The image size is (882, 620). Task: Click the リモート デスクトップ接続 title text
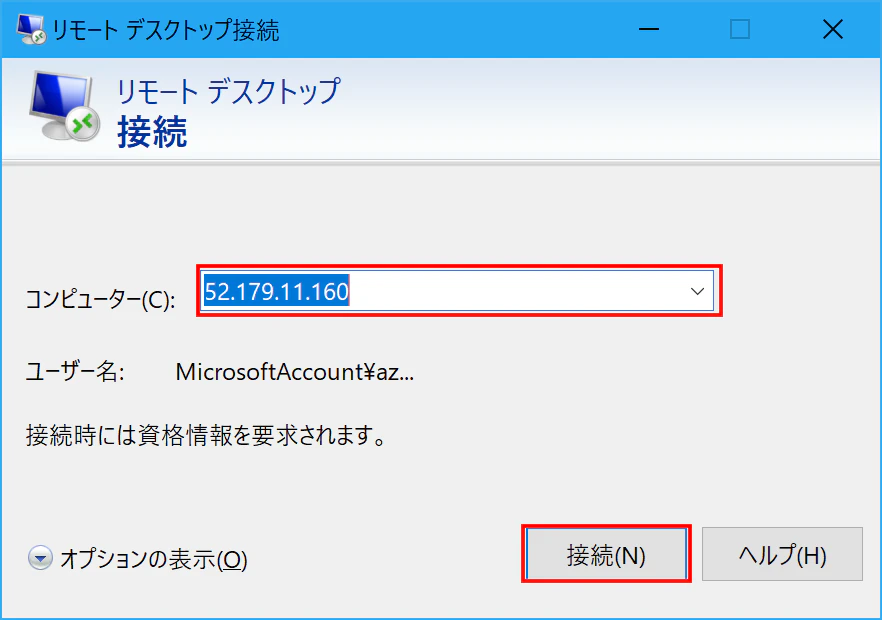pyautogui.click(x=166, y=30)
